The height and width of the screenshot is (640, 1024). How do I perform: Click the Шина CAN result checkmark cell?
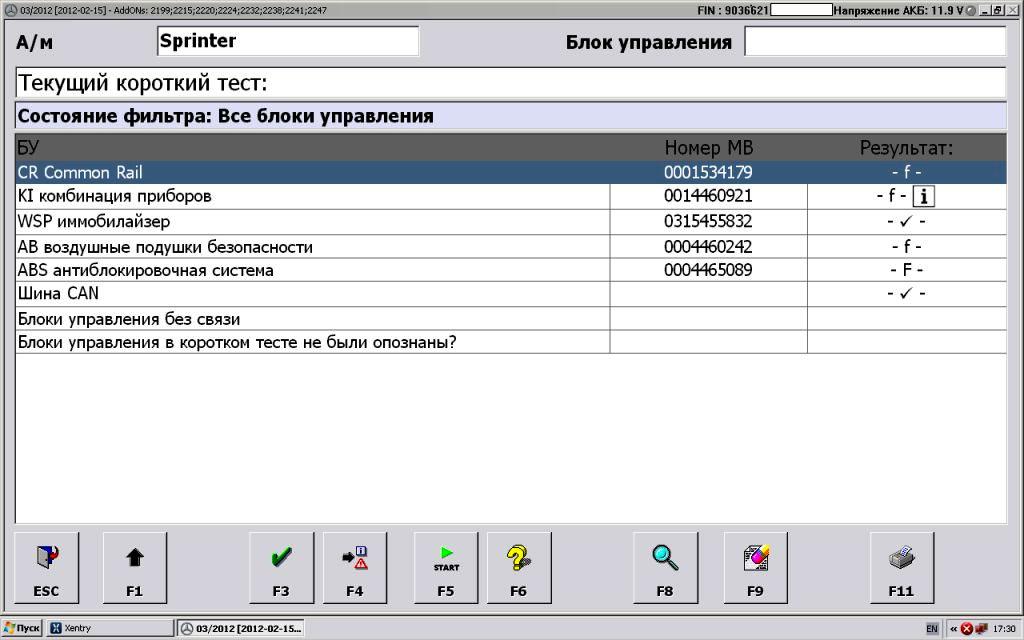point(906,294)
